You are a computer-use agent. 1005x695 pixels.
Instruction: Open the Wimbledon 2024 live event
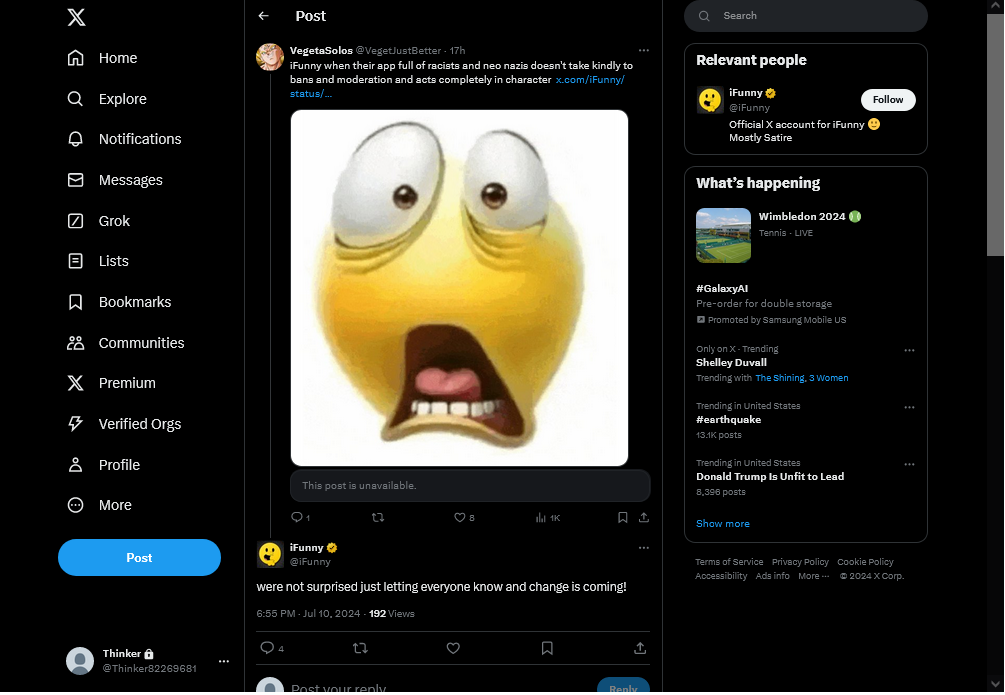click(x=802, y=217)
